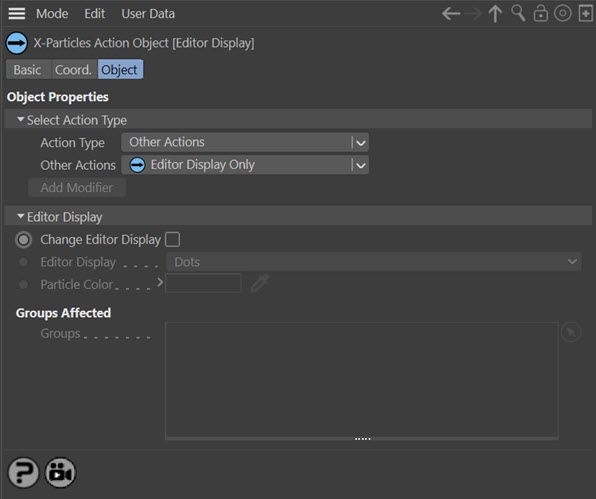Click the Groups object picker icon
596x499 pixels.
pyautogui.click(x=571, y=333)
